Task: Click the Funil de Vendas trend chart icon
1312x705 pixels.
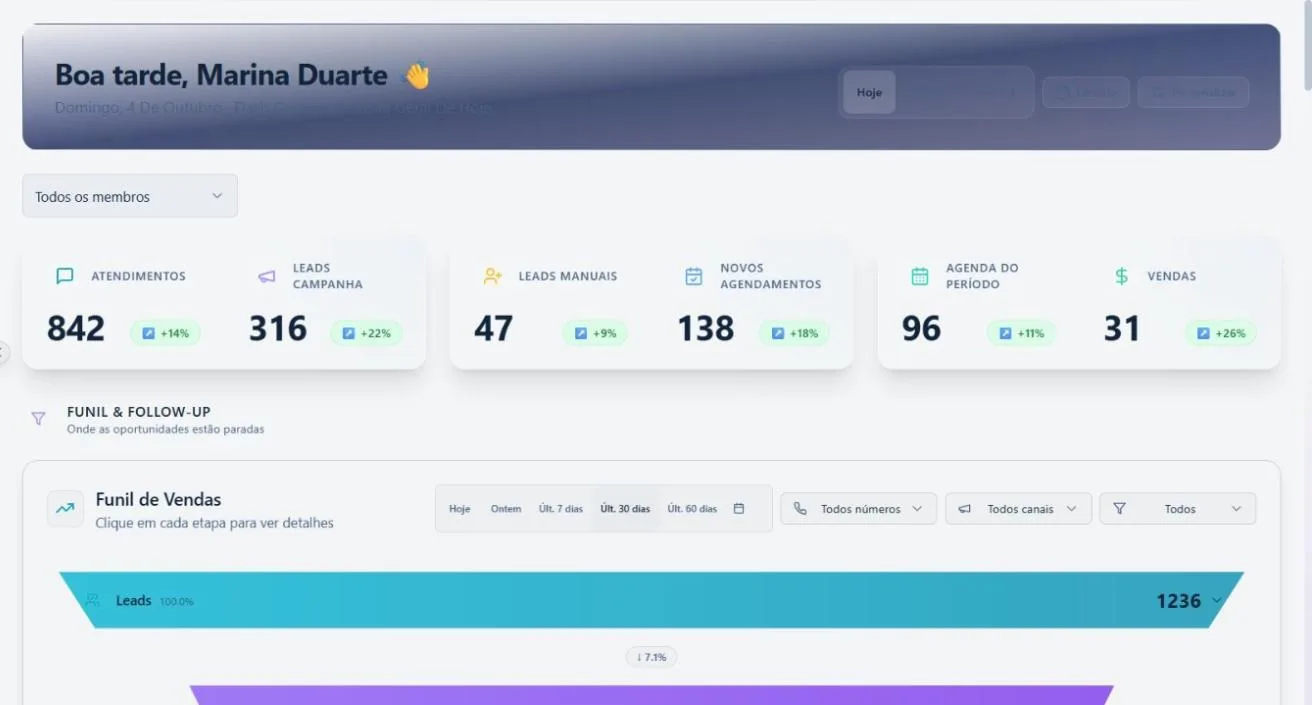Action: [65, 509]
